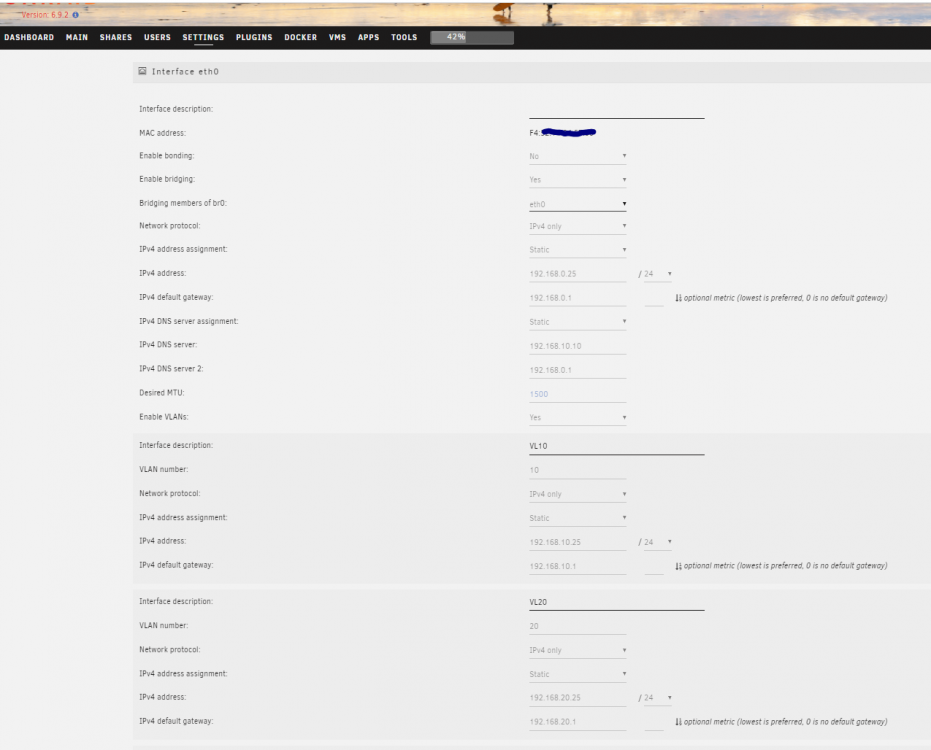931x750 pixels.
Task: Open subnet mask dropdown for 192.168.0.25
Action: click(658, 274)
